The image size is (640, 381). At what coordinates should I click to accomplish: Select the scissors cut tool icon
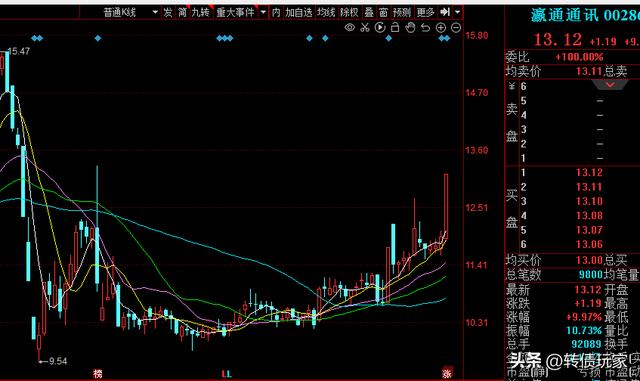(x=365, y=27)
